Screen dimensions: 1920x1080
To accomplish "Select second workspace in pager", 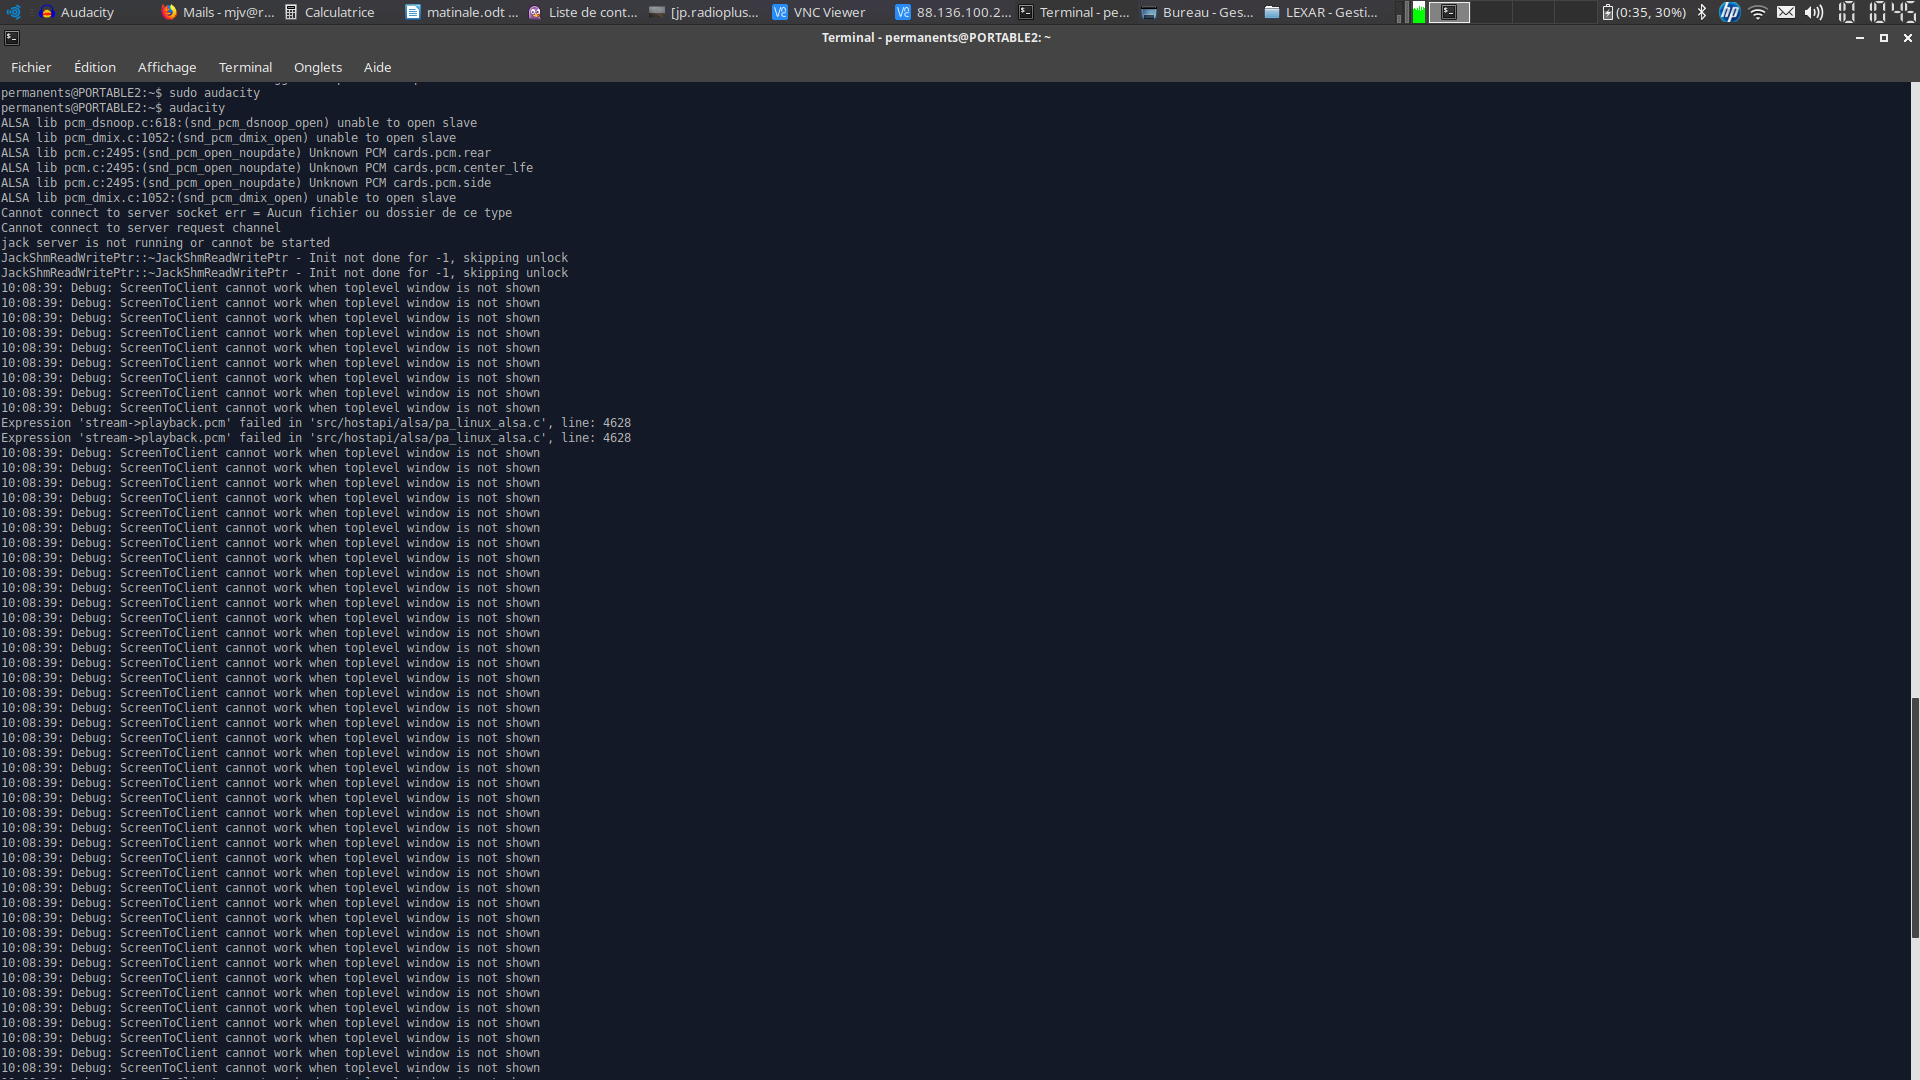I will 1491,12.
